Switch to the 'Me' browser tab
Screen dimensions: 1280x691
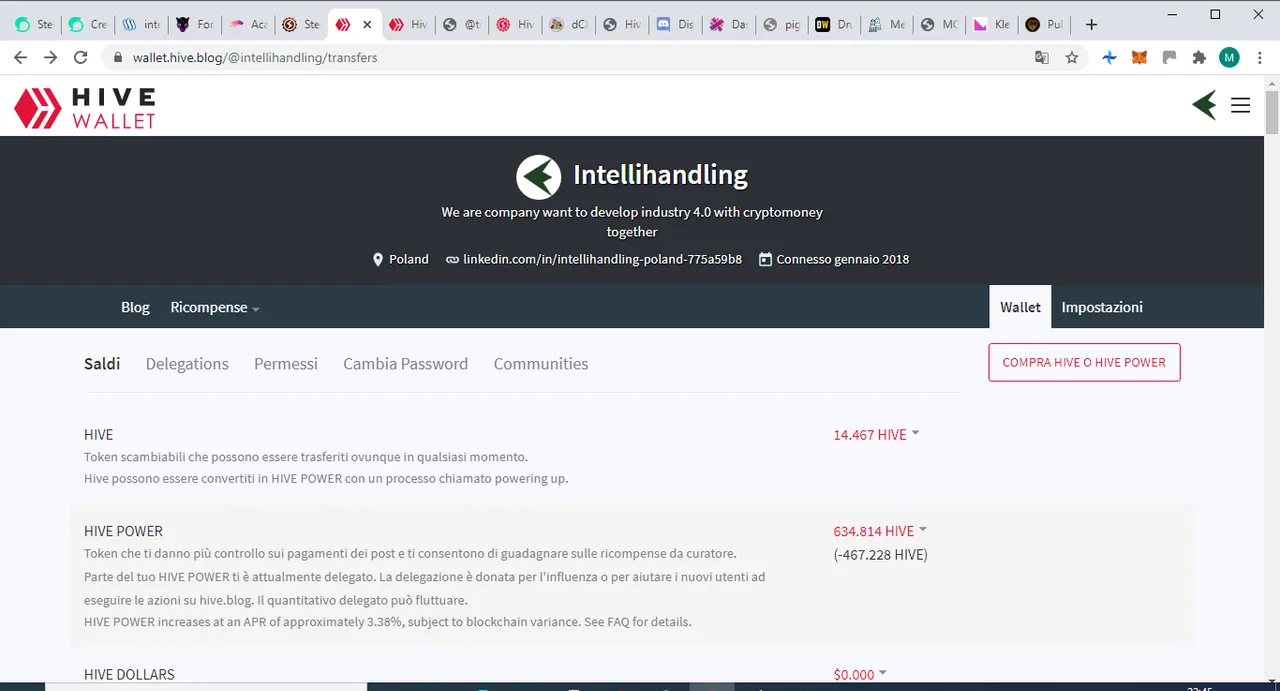(x=887, y=24)
